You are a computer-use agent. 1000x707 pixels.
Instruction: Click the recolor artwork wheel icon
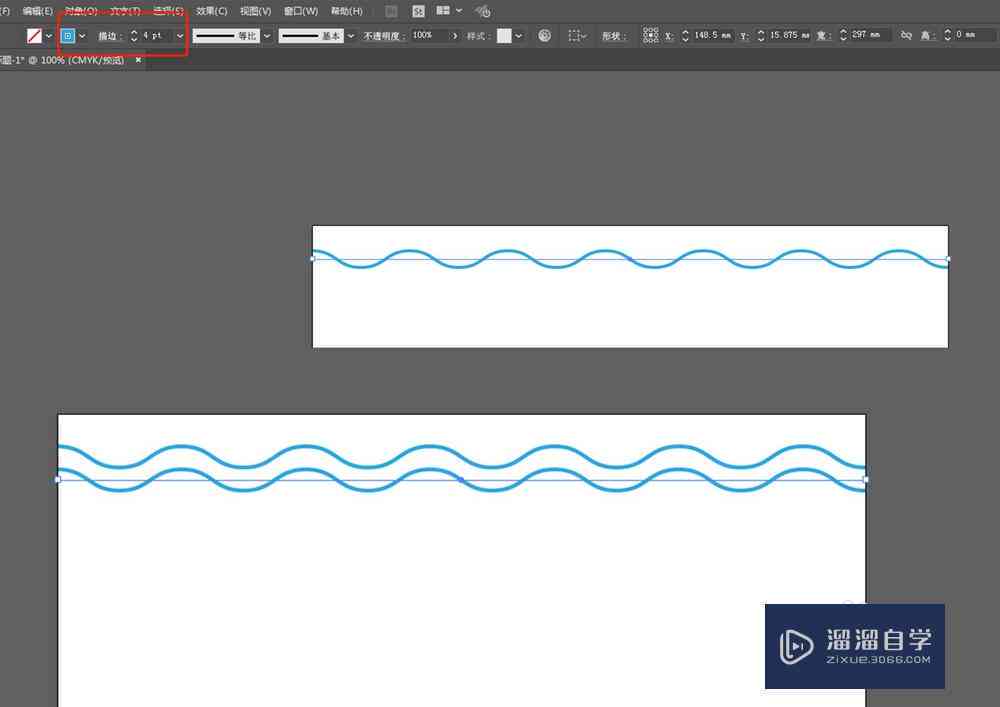click(x=544, y=36)
